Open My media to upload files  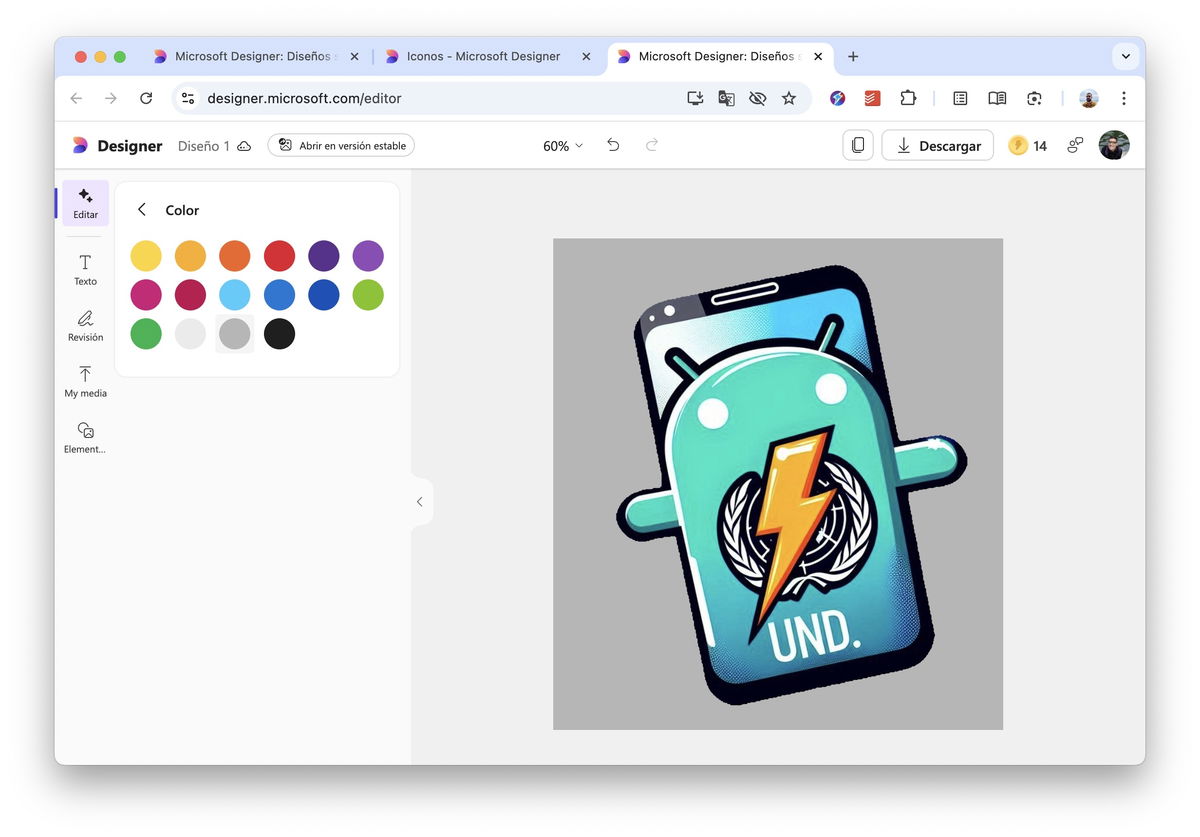click(85, 380)
